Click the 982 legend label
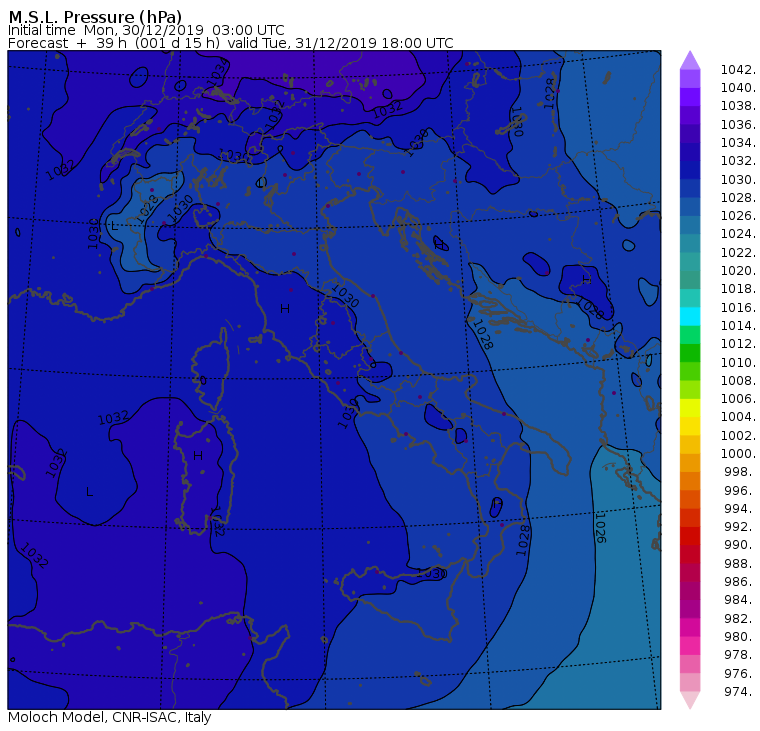This screenshot has height=731, width=760. click(x=740, y=618)
